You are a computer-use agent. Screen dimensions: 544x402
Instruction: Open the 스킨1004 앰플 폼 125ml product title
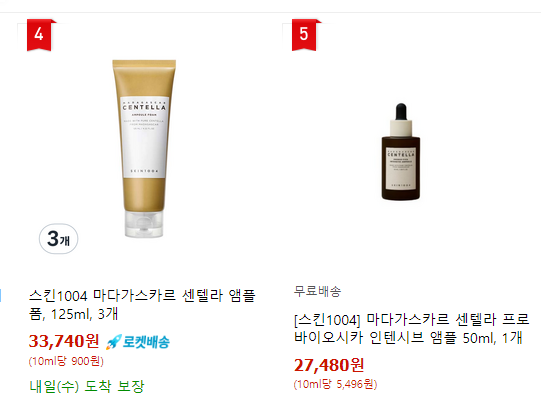click(x=142, y=305)
